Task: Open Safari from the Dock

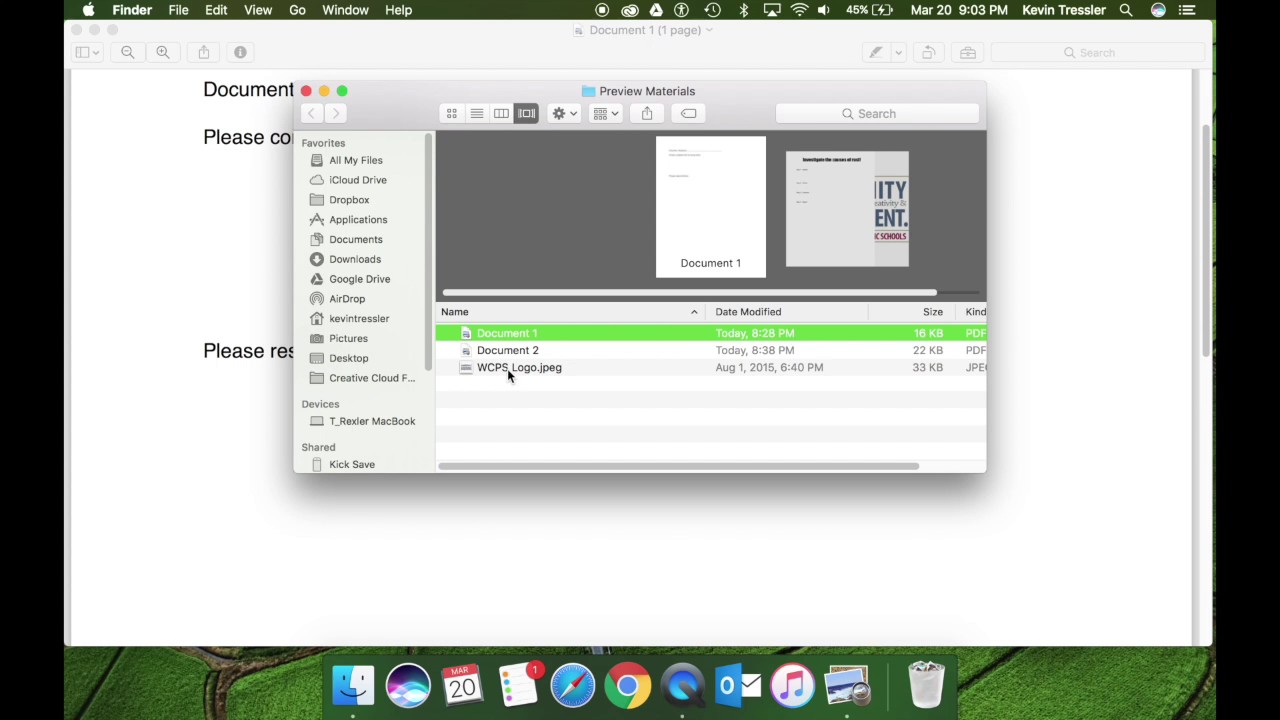Action: [573, 686]
